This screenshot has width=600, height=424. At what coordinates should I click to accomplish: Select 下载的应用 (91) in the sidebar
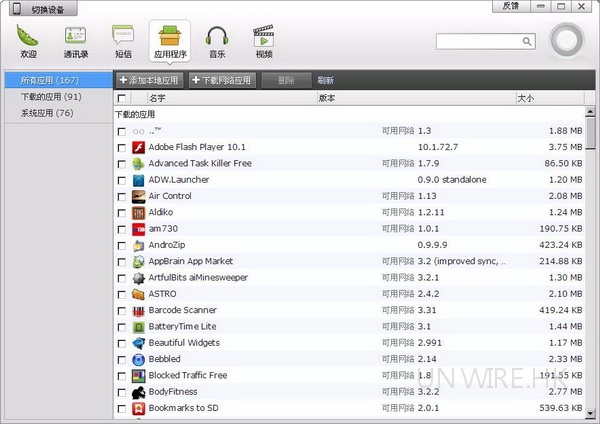[x=51, y=97]
